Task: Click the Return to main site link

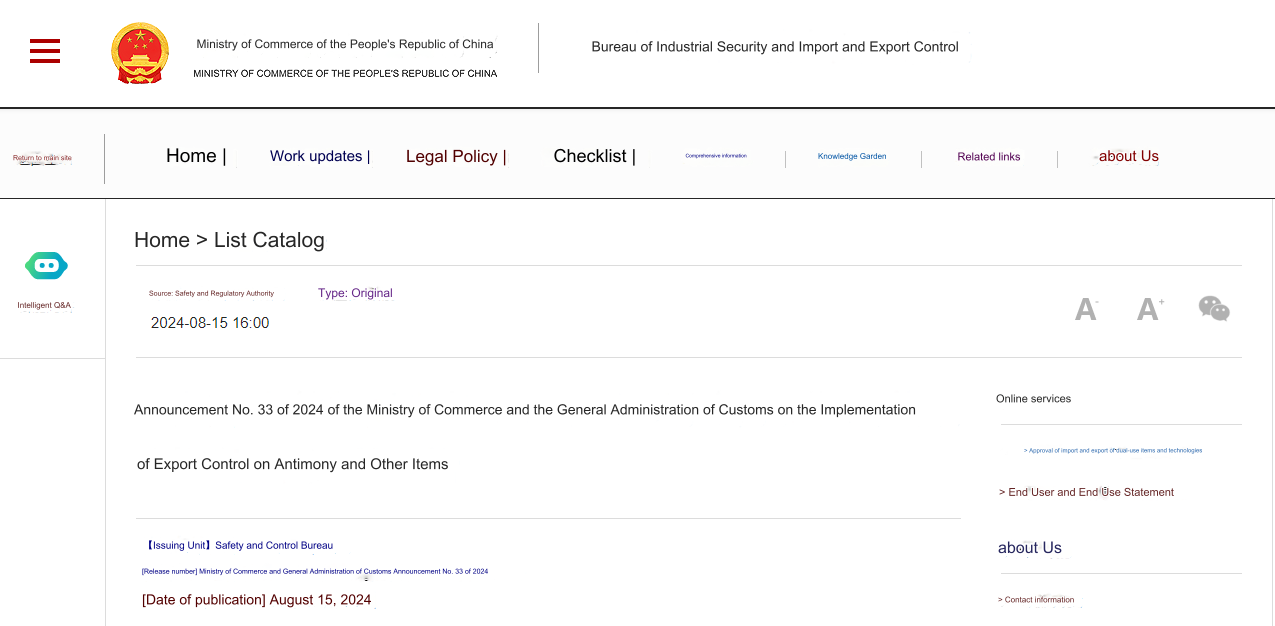Action: point(42,158)
